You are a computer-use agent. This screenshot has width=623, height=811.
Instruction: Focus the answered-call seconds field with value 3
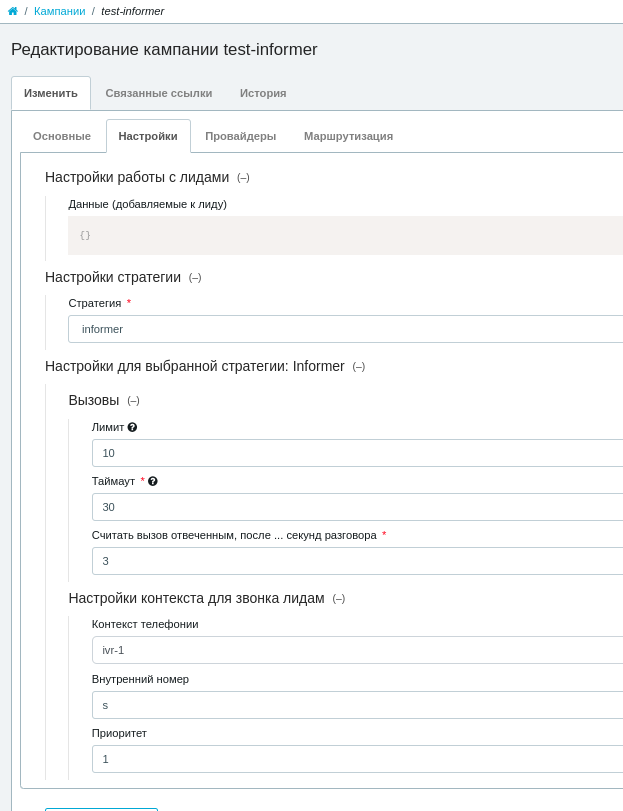[357, 561]
